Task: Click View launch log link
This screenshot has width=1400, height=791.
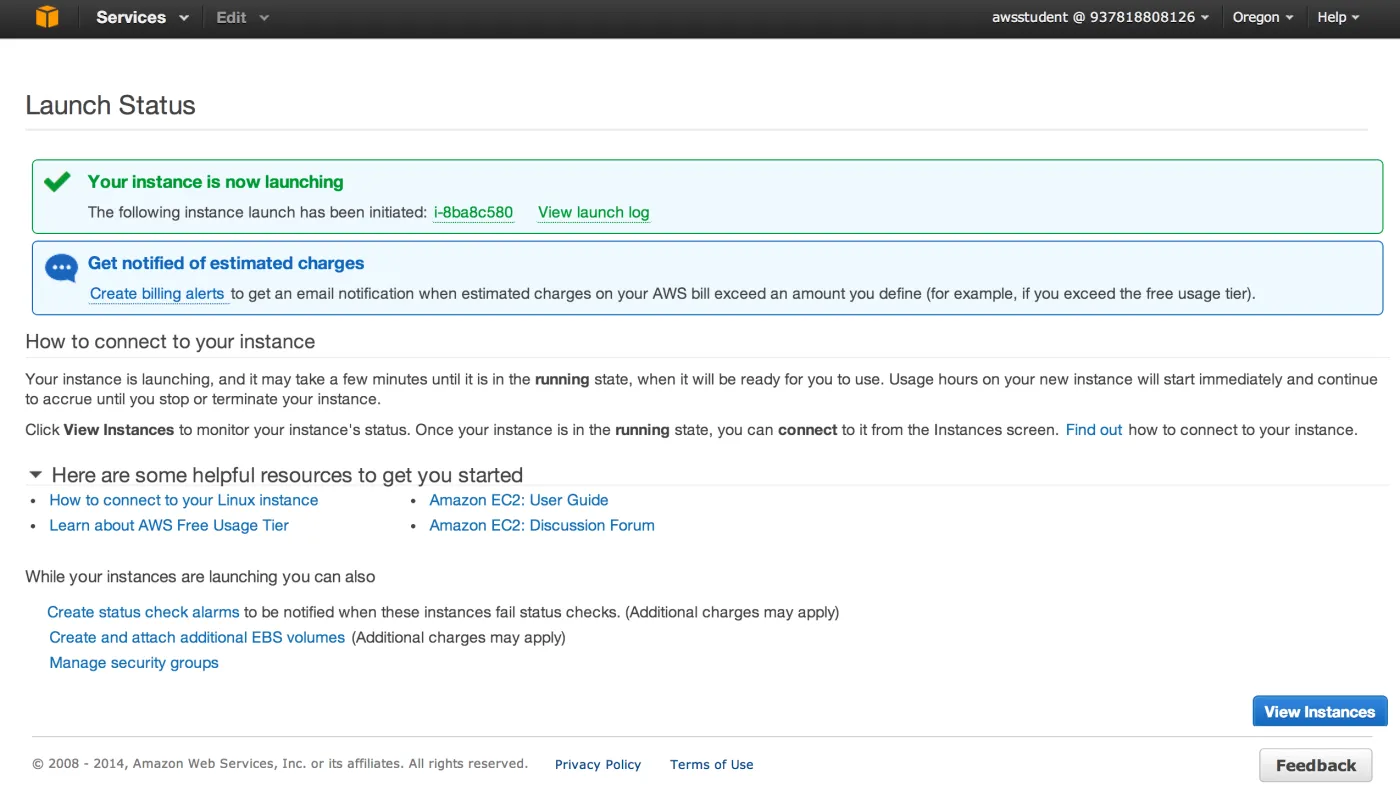Action: point(593,212)
